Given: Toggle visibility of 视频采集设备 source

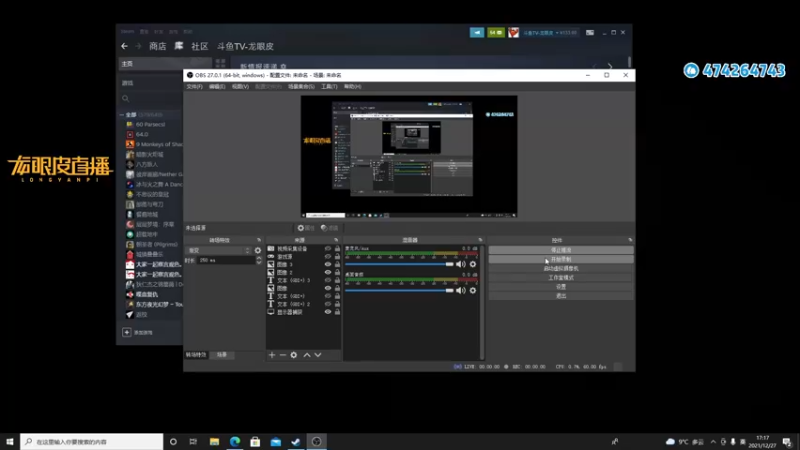Looking at the screenshot, I should (328, 248).
